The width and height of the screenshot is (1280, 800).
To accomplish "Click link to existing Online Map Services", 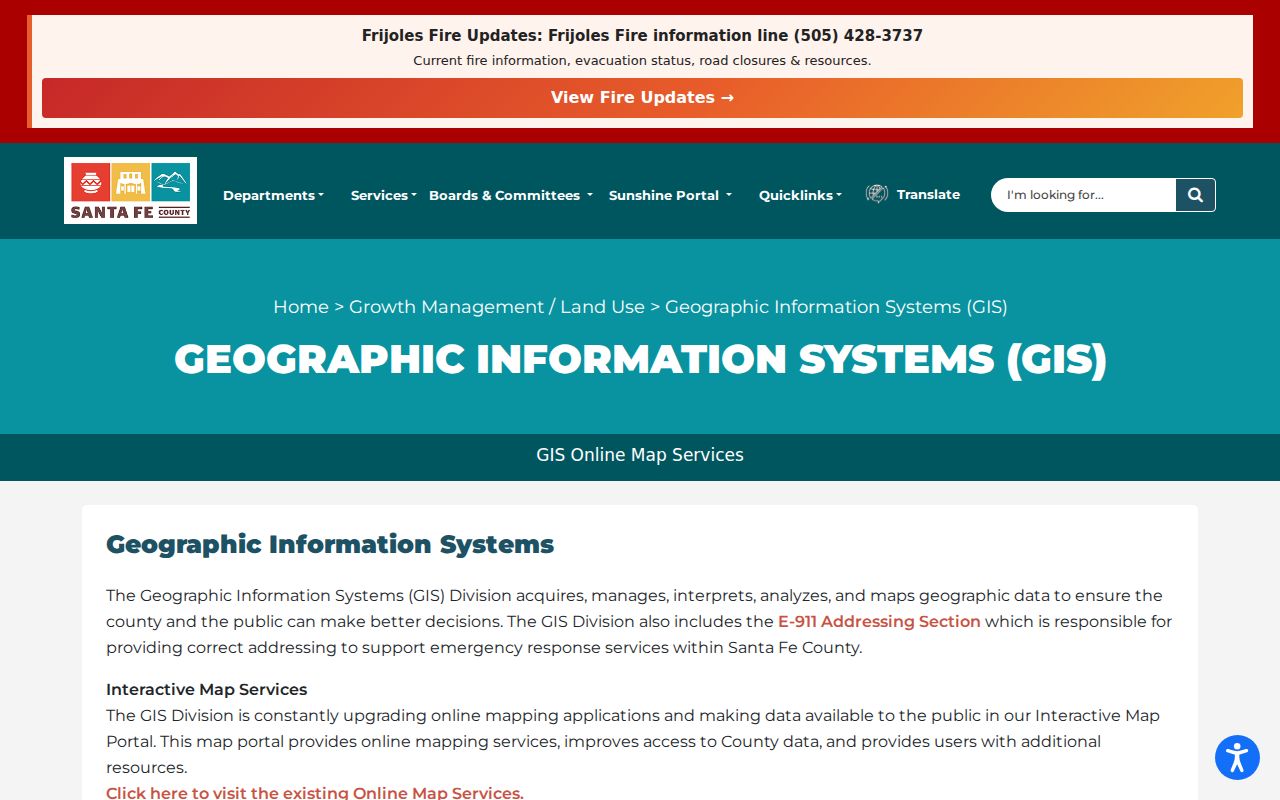I will click(x=315, y=793).
